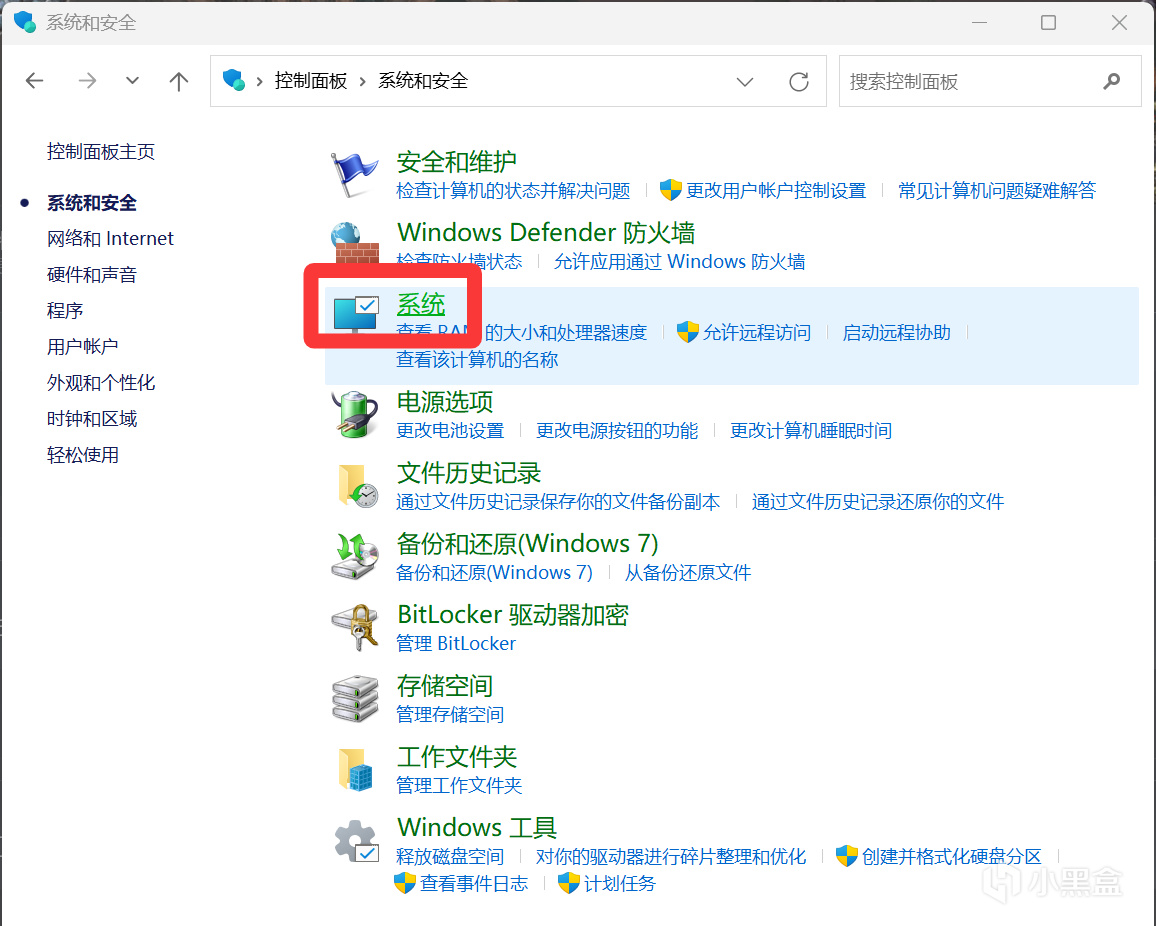Open the 安全和维护 flag icon
This screenshot has height=926, width=1156.
354,174
